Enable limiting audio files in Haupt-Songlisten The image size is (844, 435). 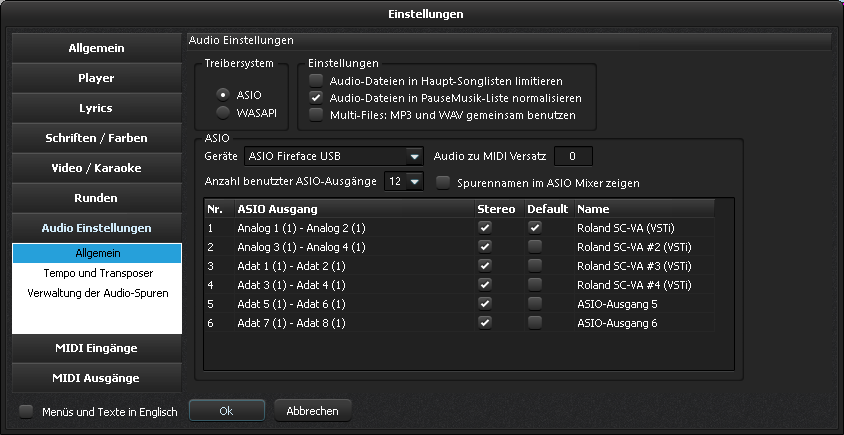[x=316, y=80]
